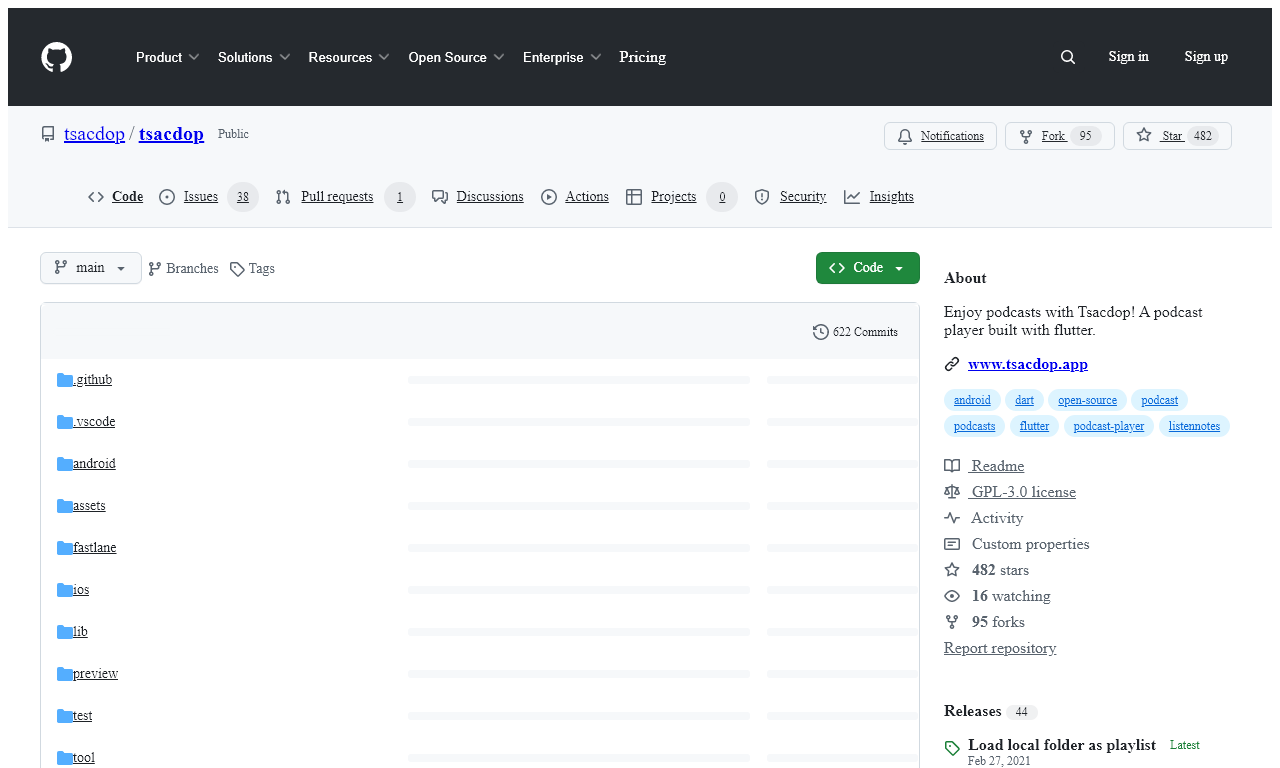The height and width of the screenshot is (768, 1280).
Task: Open the main branch selector
Action: (x=91, y=268)
